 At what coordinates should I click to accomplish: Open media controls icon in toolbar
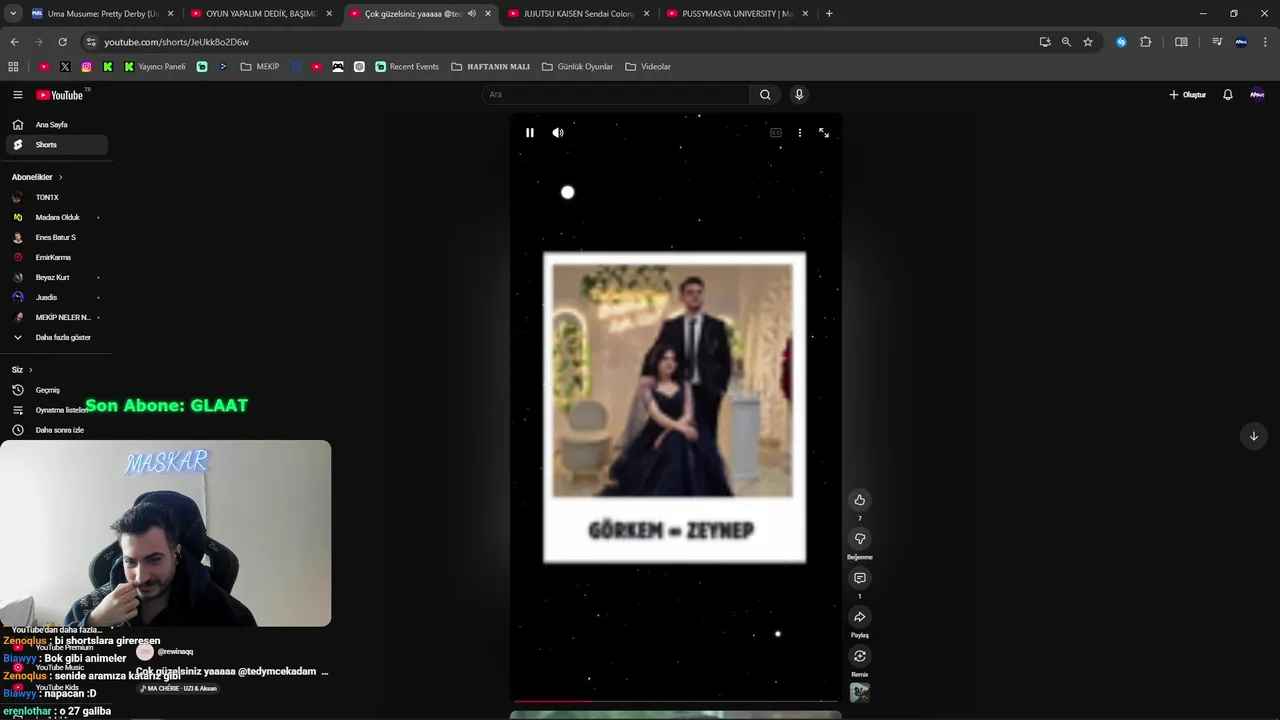tap(1217, 42)
